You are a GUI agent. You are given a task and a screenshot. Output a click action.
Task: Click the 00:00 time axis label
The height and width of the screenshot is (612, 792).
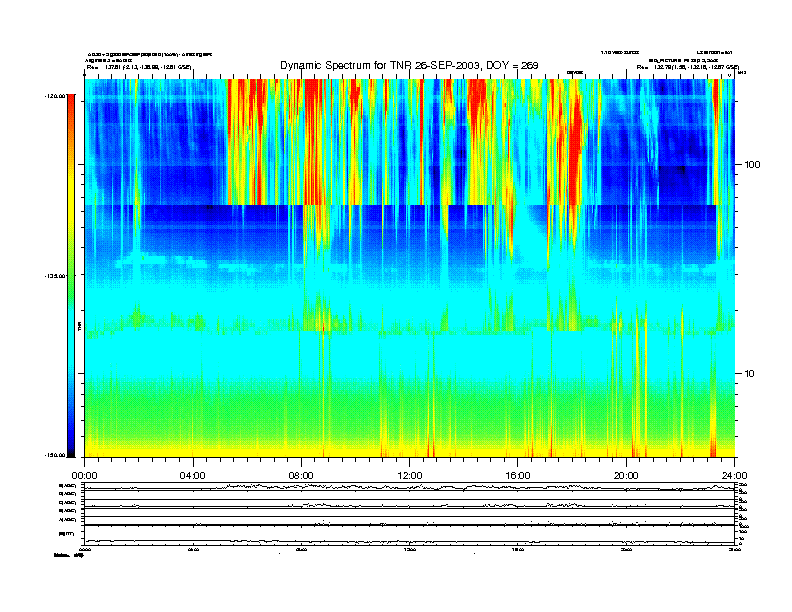pos(84,476)
